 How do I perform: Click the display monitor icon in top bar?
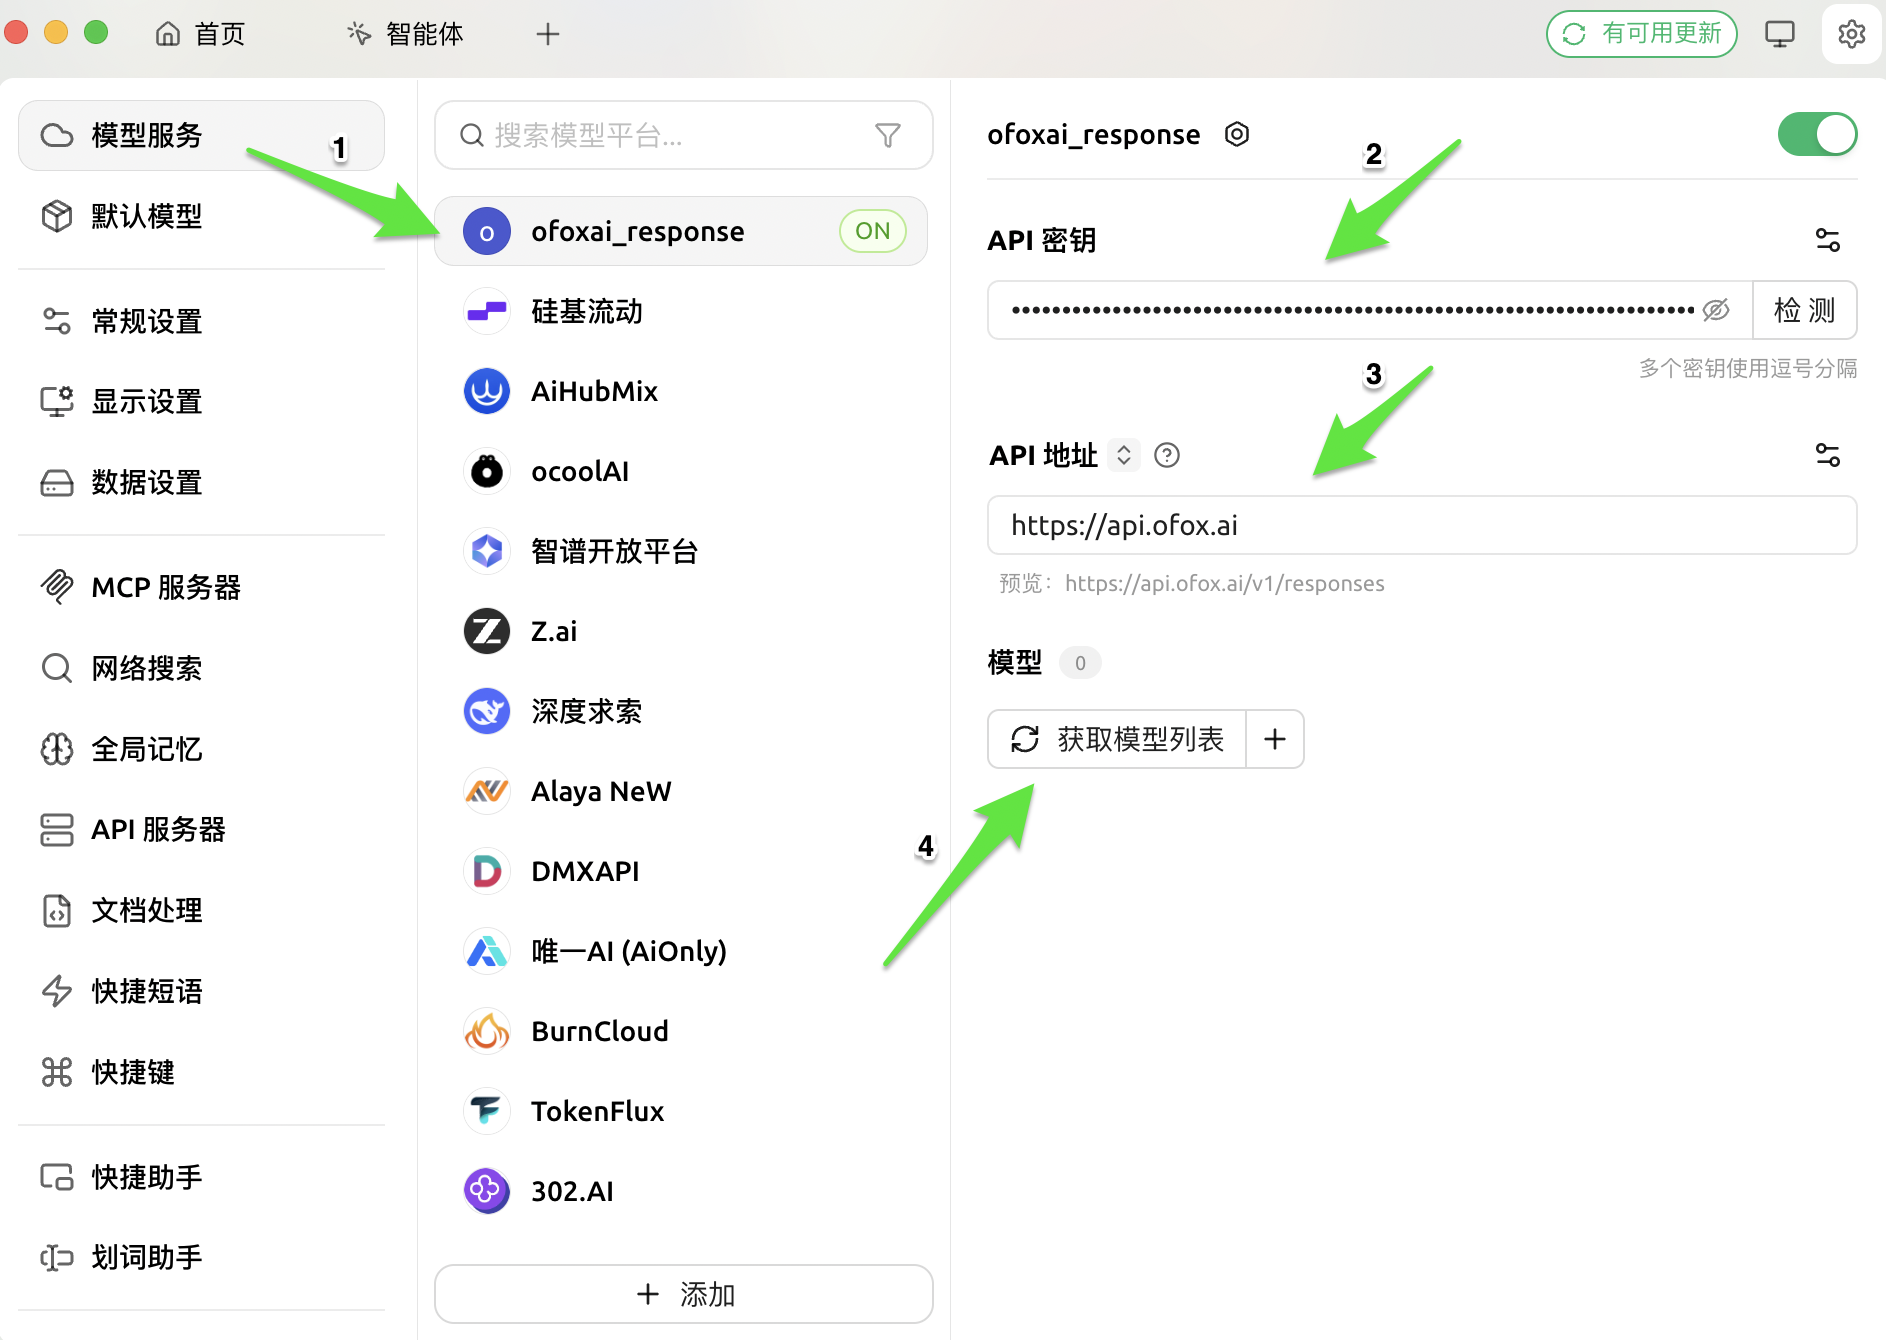1779,34
